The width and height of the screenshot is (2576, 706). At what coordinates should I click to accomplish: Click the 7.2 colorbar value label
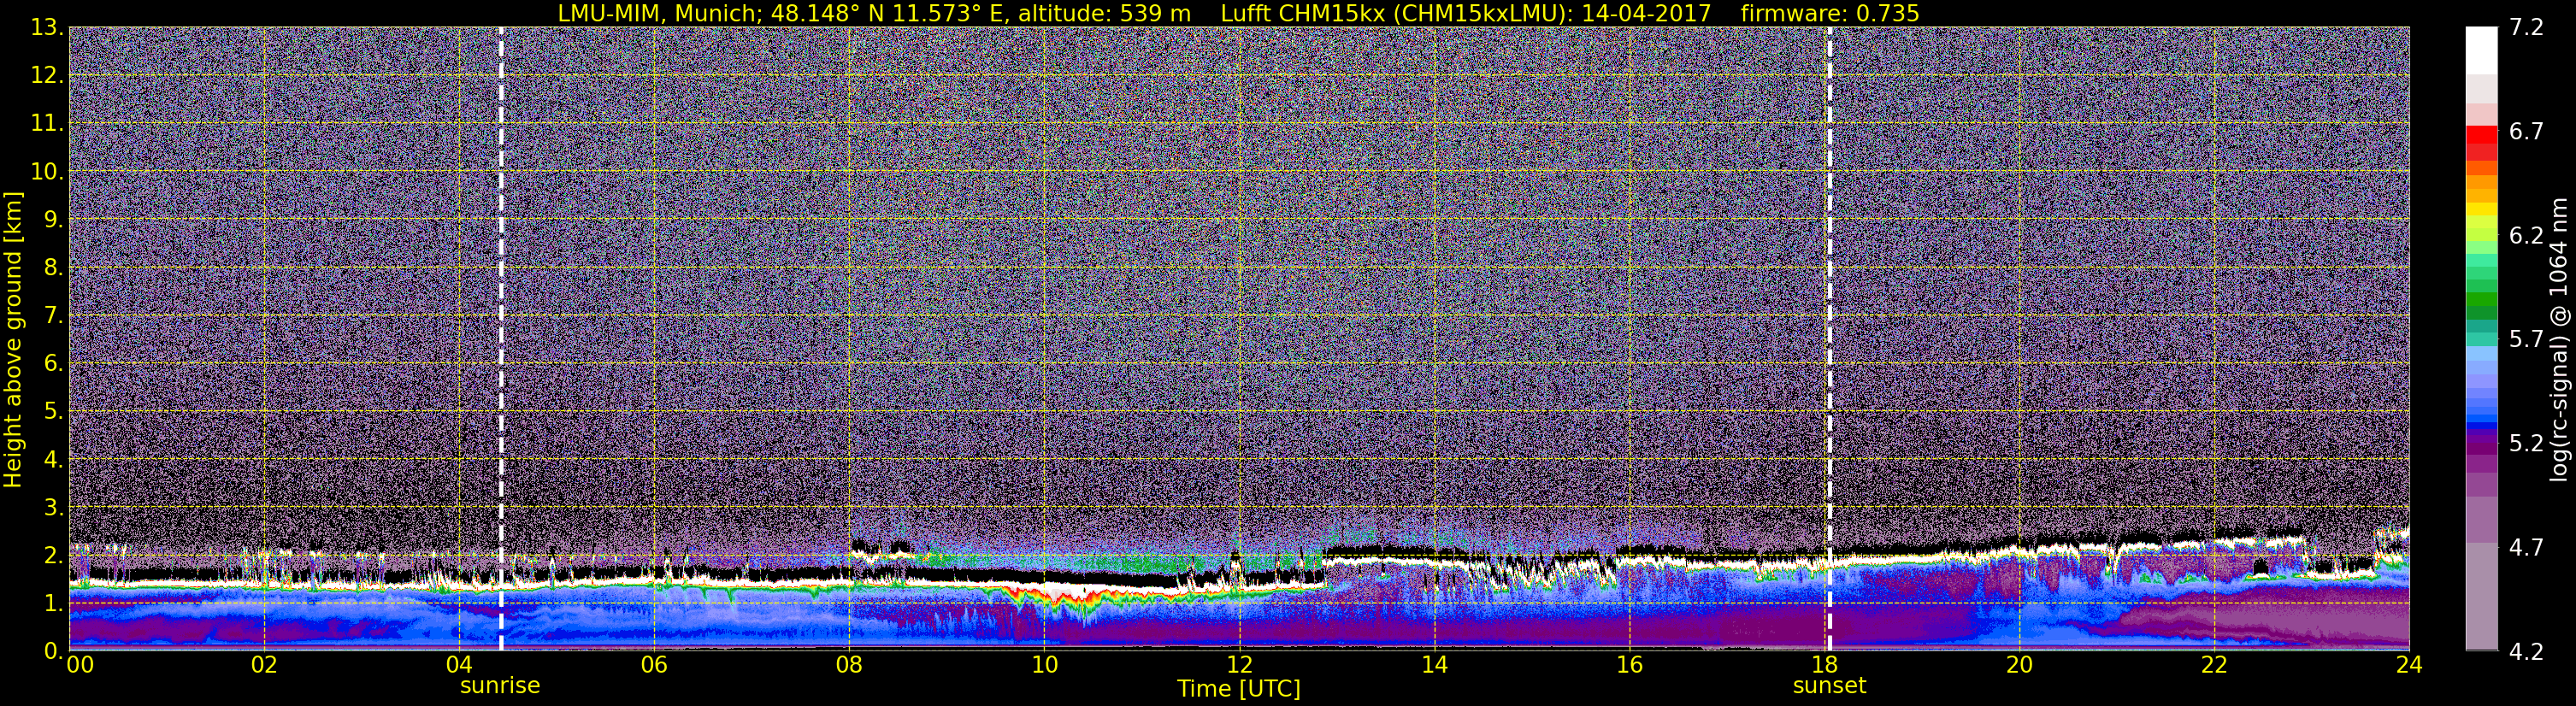(2526, 28)
